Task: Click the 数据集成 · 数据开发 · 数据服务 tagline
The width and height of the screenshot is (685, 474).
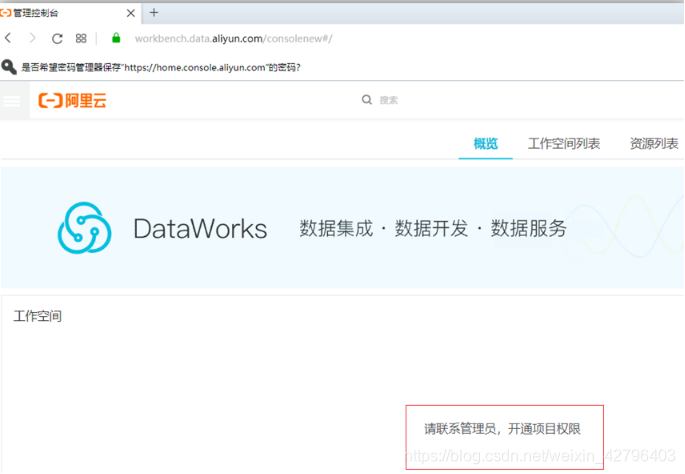Action: (433, 228)
